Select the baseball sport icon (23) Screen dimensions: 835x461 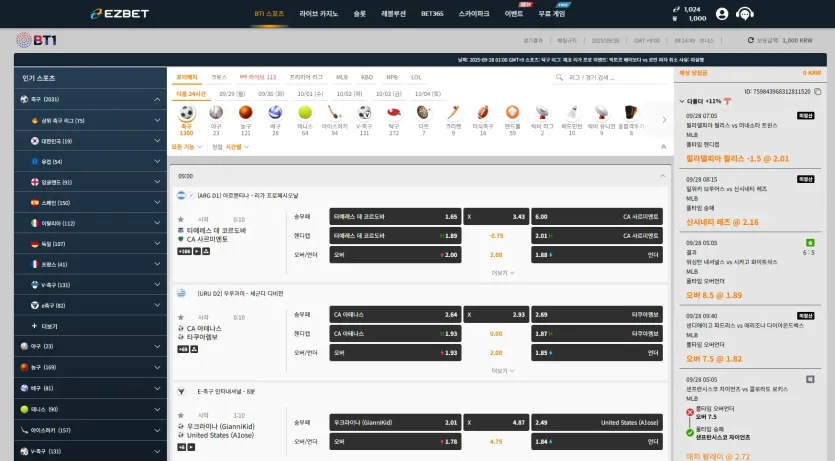216,112
